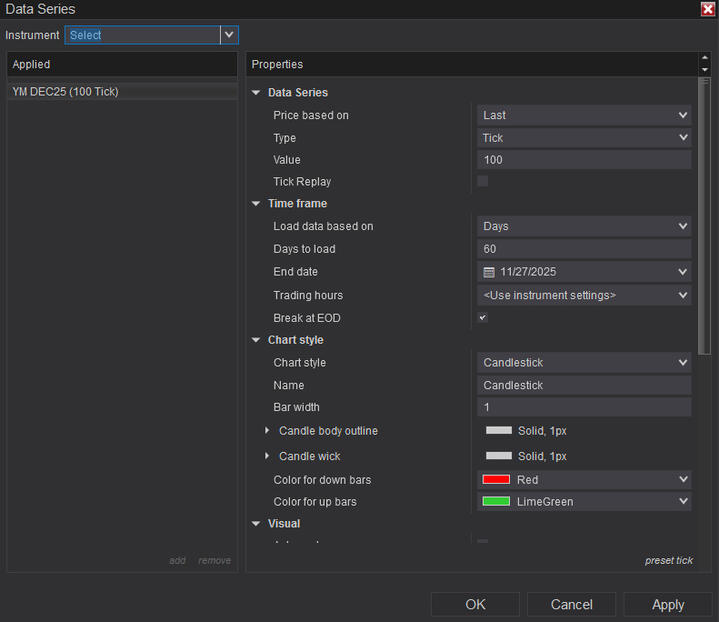Uncheck the Break at EOD checkbox

click(483, 318)
